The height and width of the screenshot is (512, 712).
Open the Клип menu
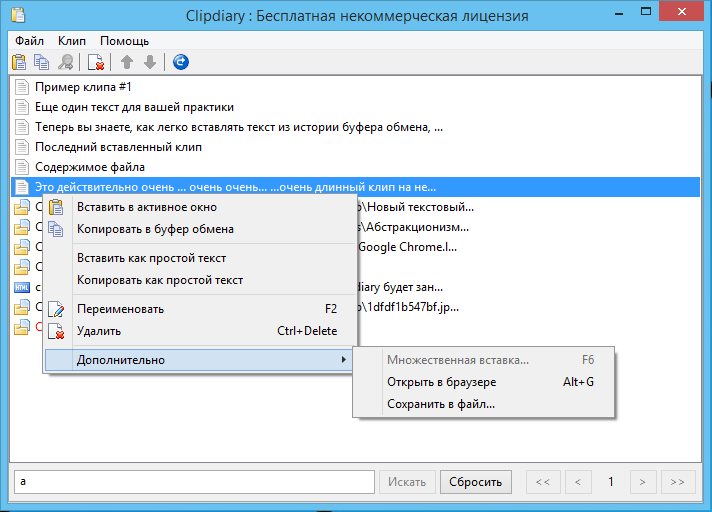point(72,41)
